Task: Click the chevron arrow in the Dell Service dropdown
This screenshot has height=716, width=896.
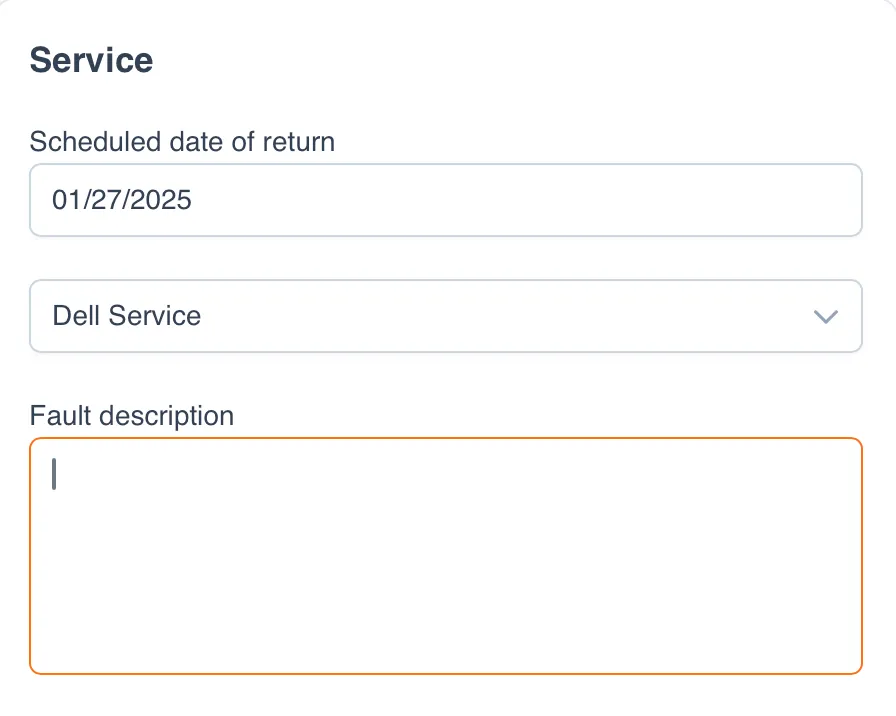Action: tap(825, 316)
